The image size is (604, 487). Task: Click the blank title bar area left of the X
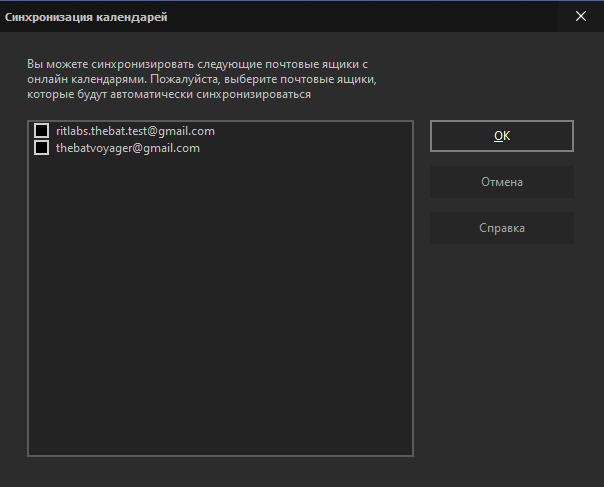pyautogui.click(x=362, y=17)
